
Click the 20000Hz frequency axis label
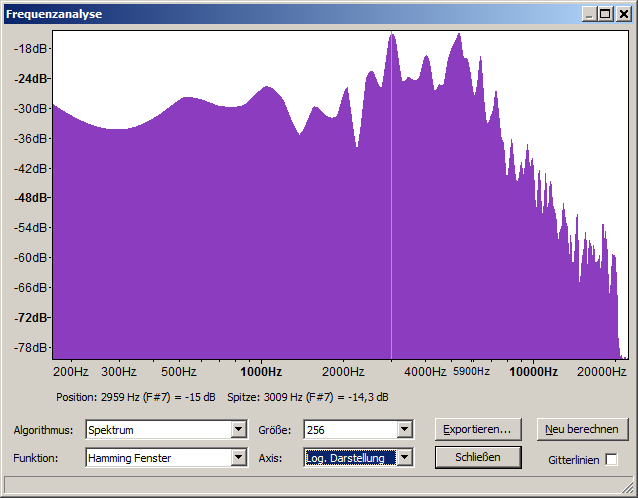pos(601,371)
